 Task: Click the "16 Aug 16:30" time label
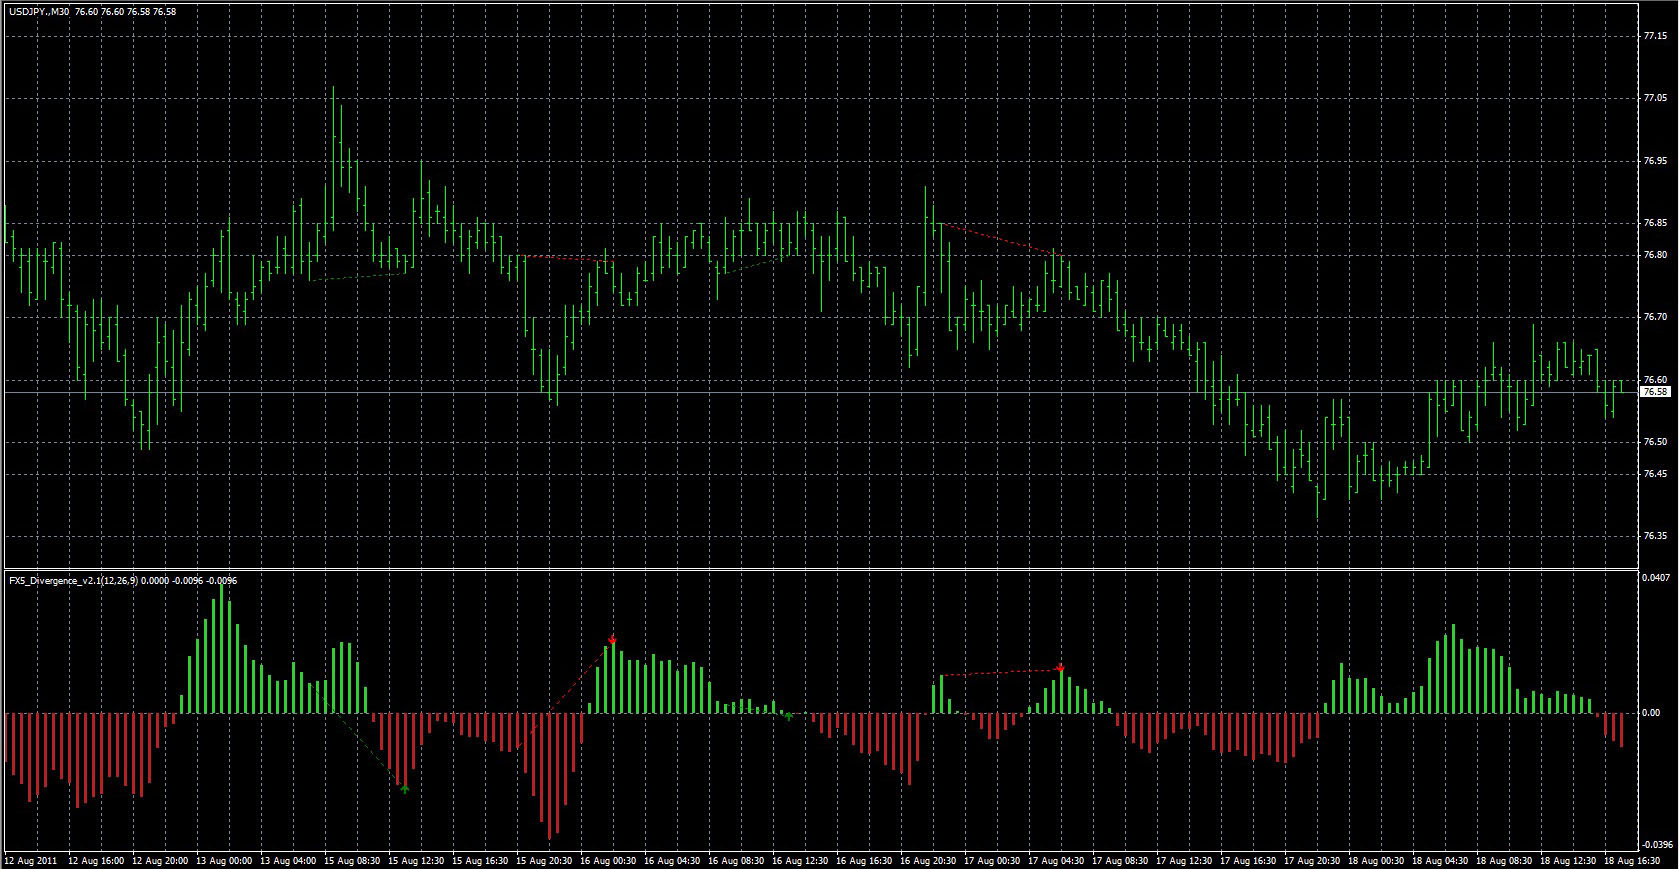(x=864, y=860)
